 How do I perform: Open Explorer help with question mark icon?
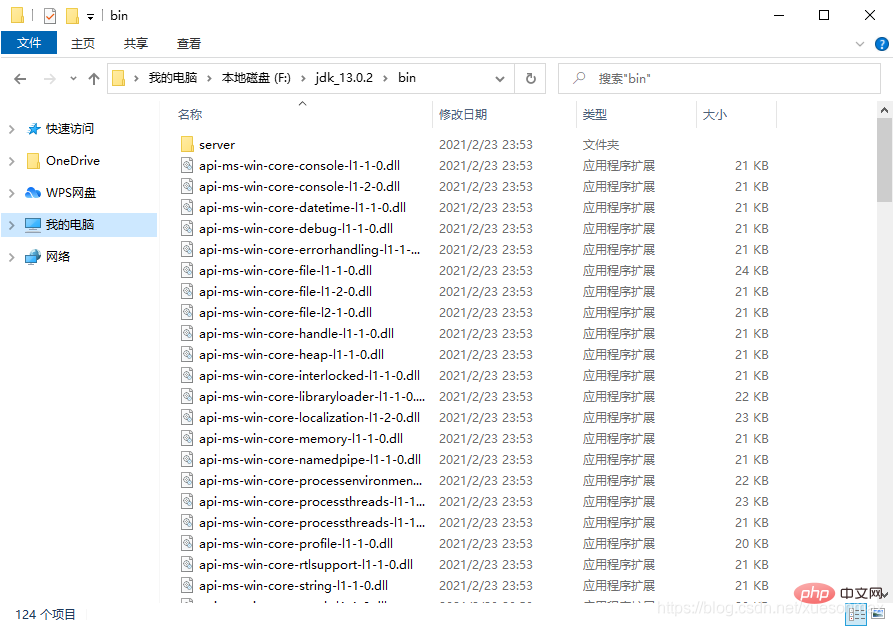tap(881, 44)
